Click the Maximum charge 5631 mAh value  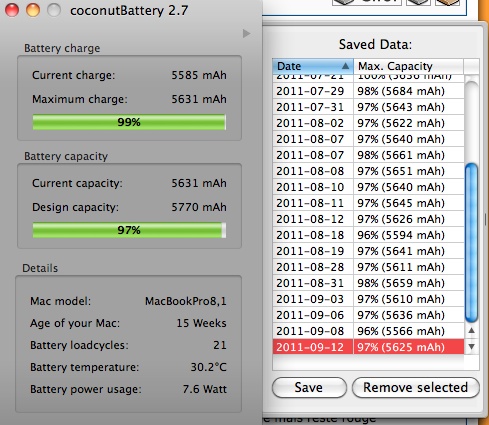[x=199, y=99]
